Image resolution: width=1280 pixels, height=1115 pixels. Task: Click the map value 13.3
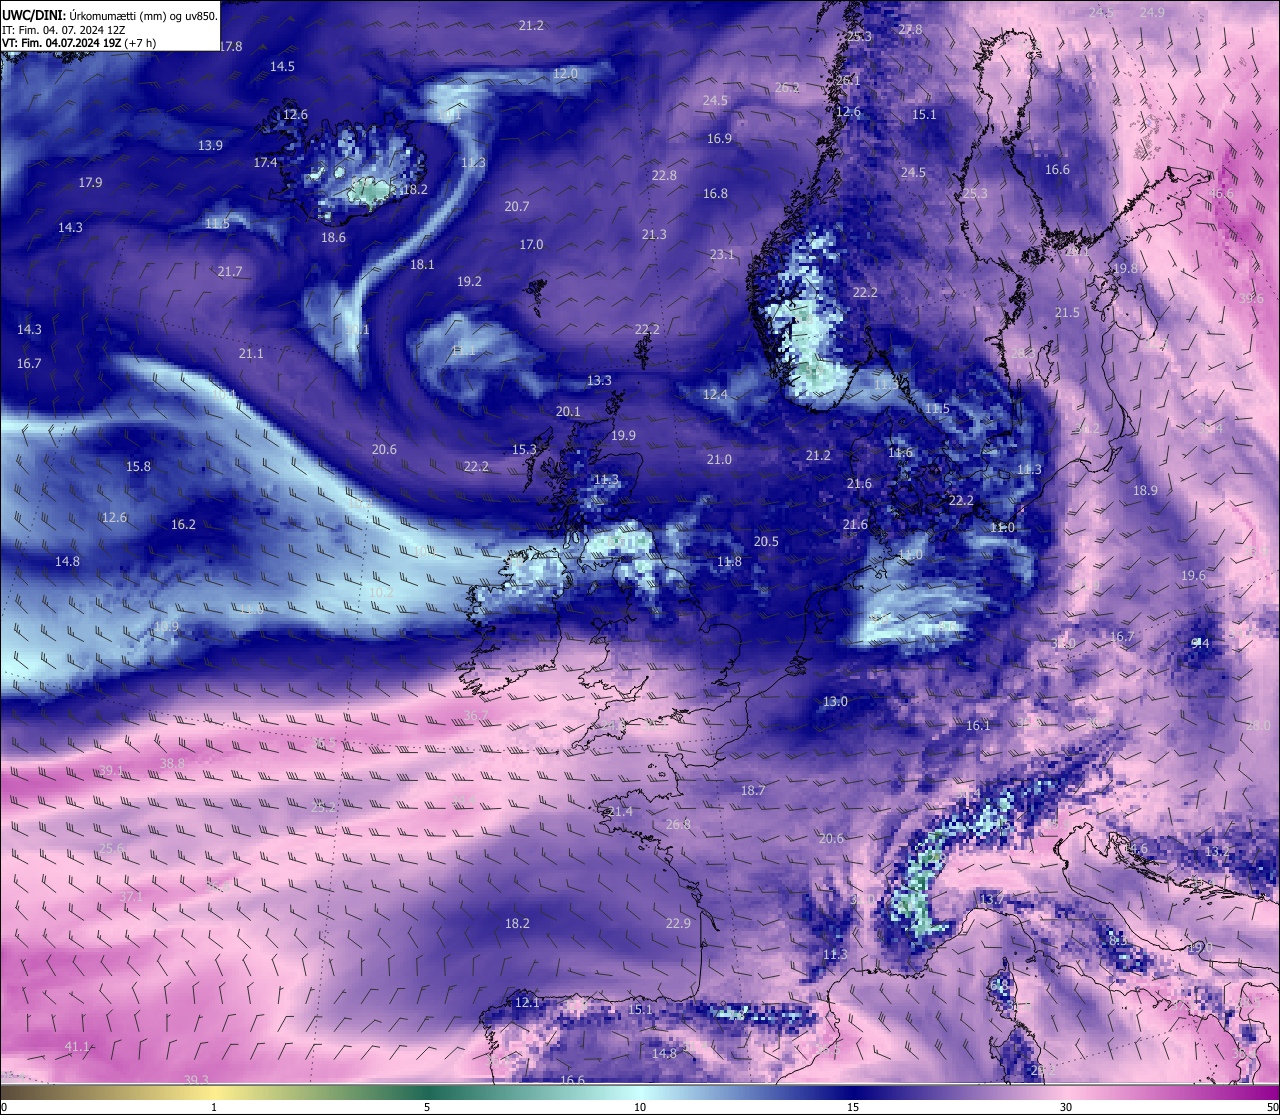tap(599, 380)
